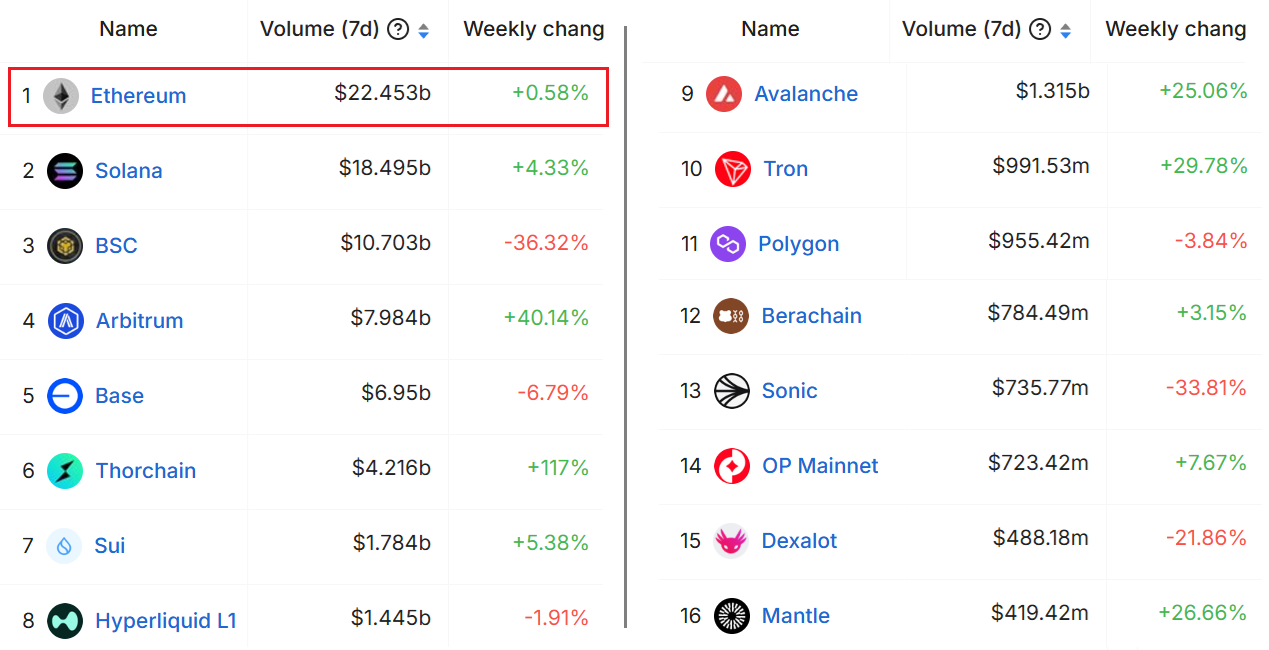Select the Solana logo icon

pos(63,170)
